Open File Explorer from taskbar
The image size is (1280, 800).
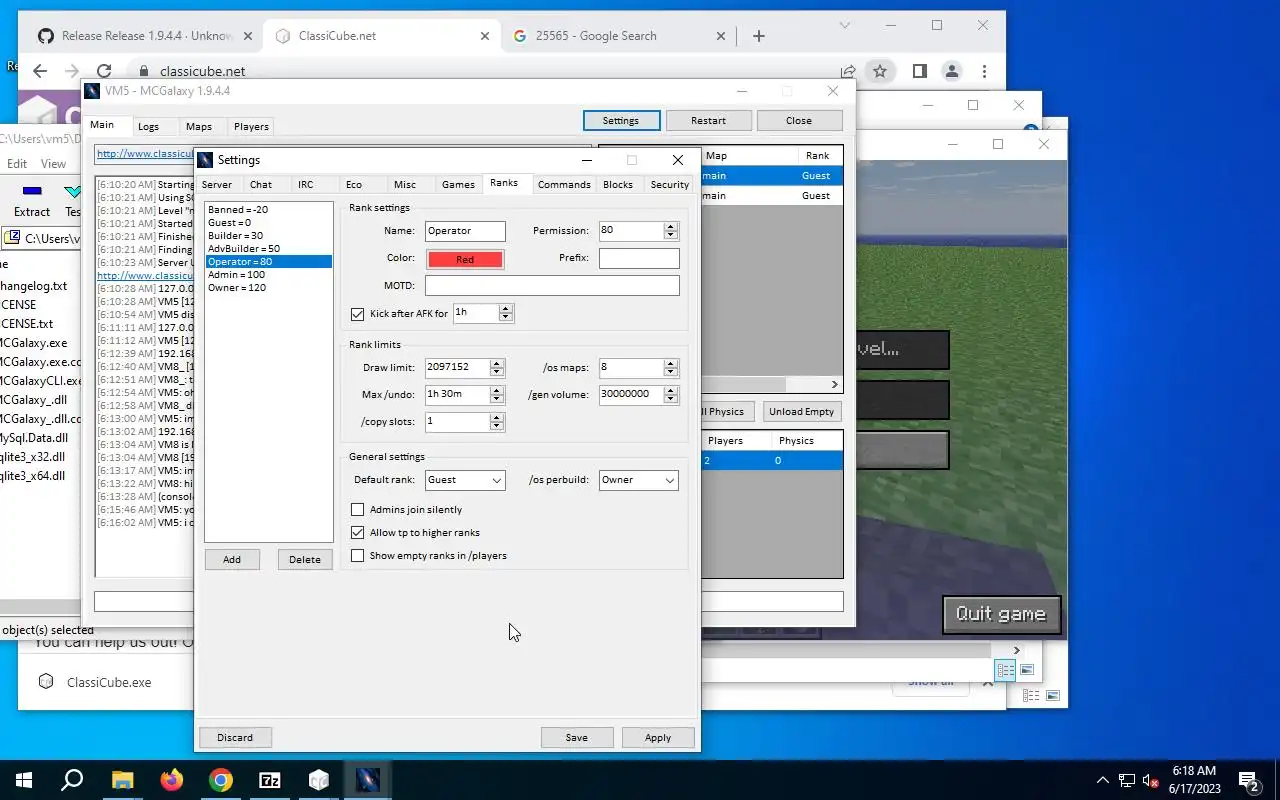click(x=122, y=780)
